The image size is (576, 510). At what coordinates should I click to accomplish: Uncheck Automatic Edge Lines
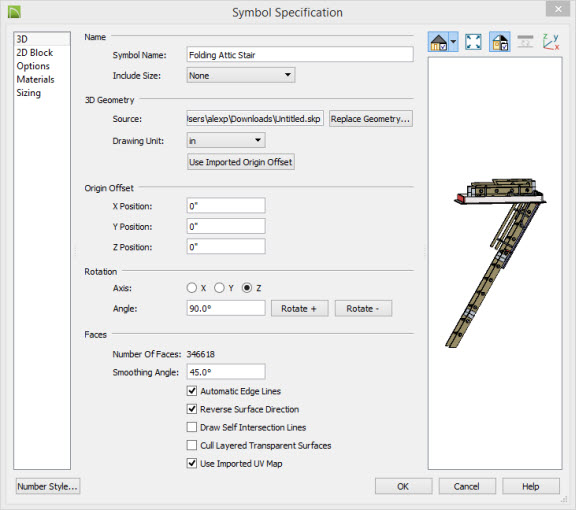coord(192,391)
